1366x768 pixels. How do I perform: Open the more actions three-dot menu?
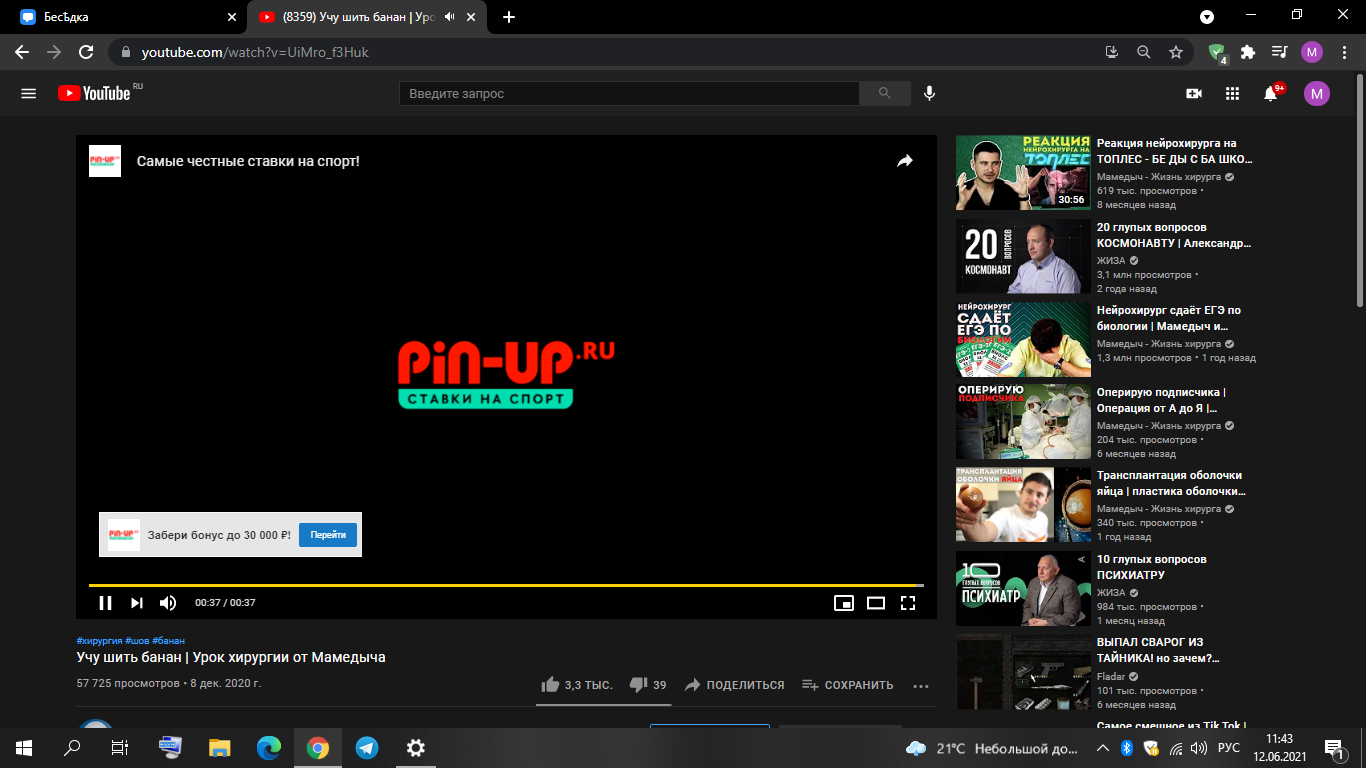coord(921,686)
